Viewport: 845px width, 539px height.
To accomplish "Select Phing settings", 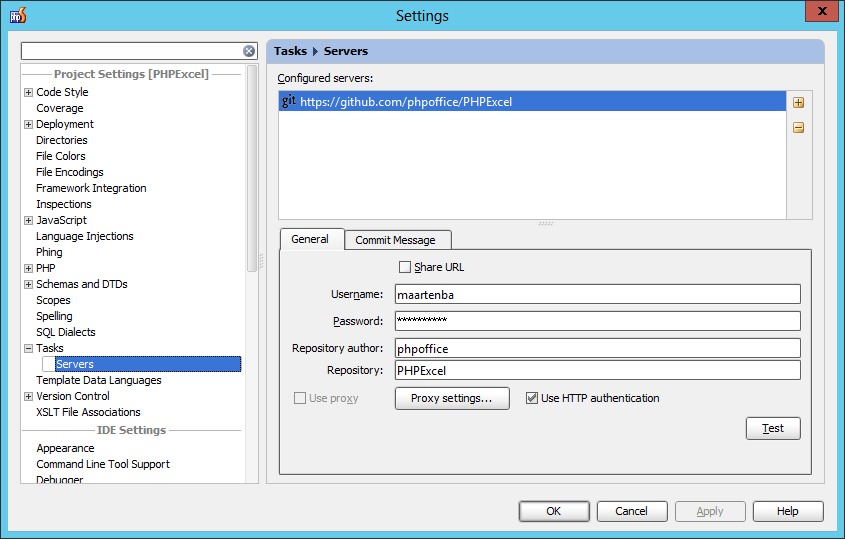I will click(x=49, y=252).
